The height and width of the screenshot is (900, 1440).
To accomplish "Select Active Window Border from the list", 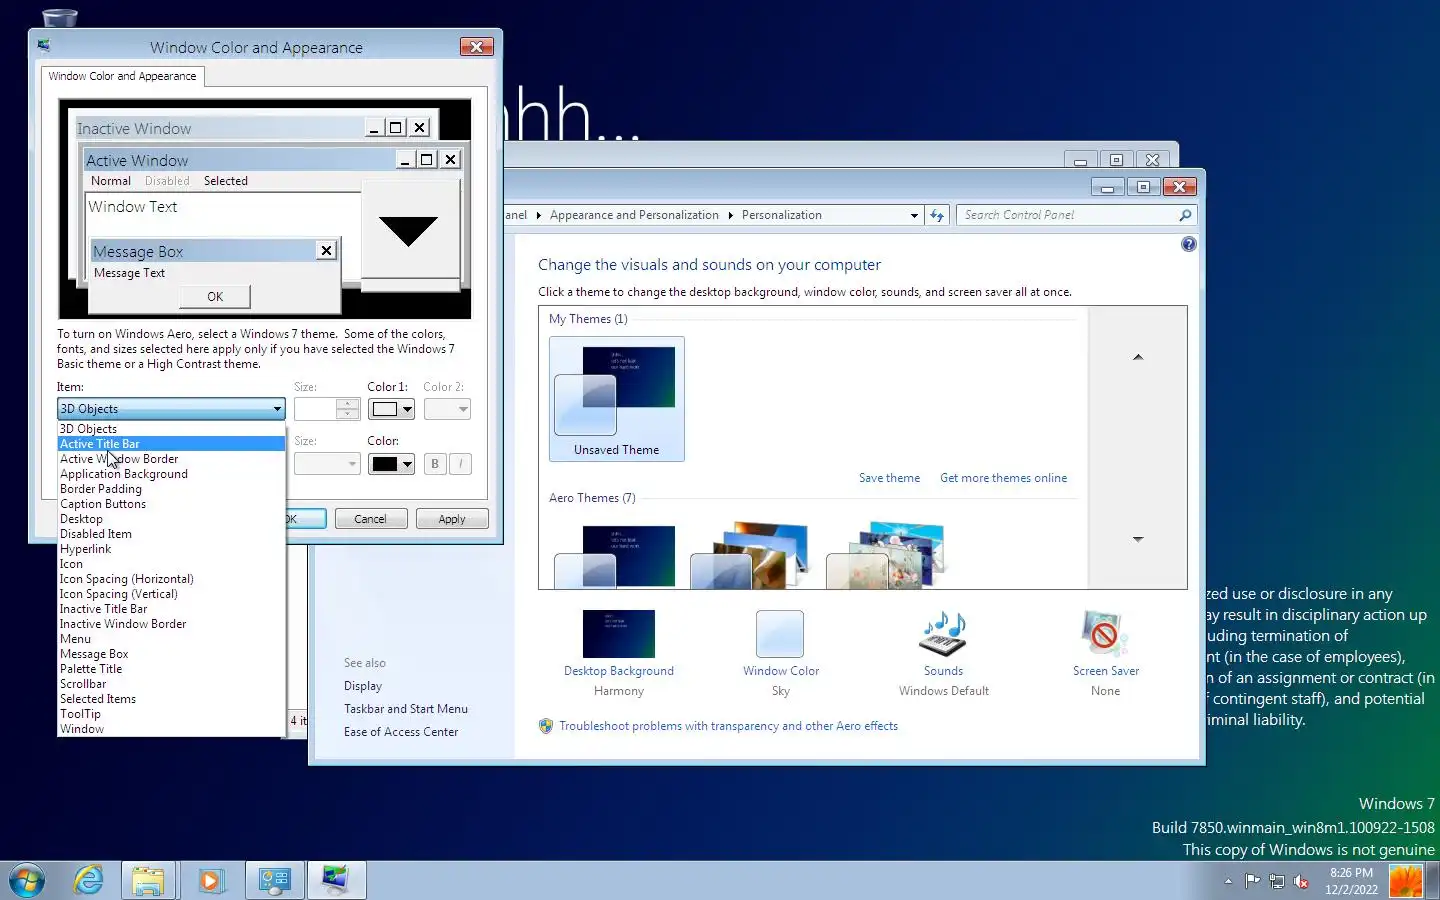I will pos(171,459).
